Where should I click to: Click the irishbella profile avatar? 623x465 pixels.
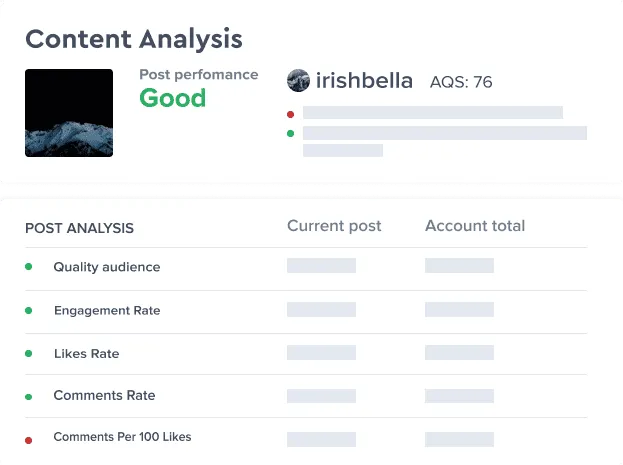click(x=298, y=80)
